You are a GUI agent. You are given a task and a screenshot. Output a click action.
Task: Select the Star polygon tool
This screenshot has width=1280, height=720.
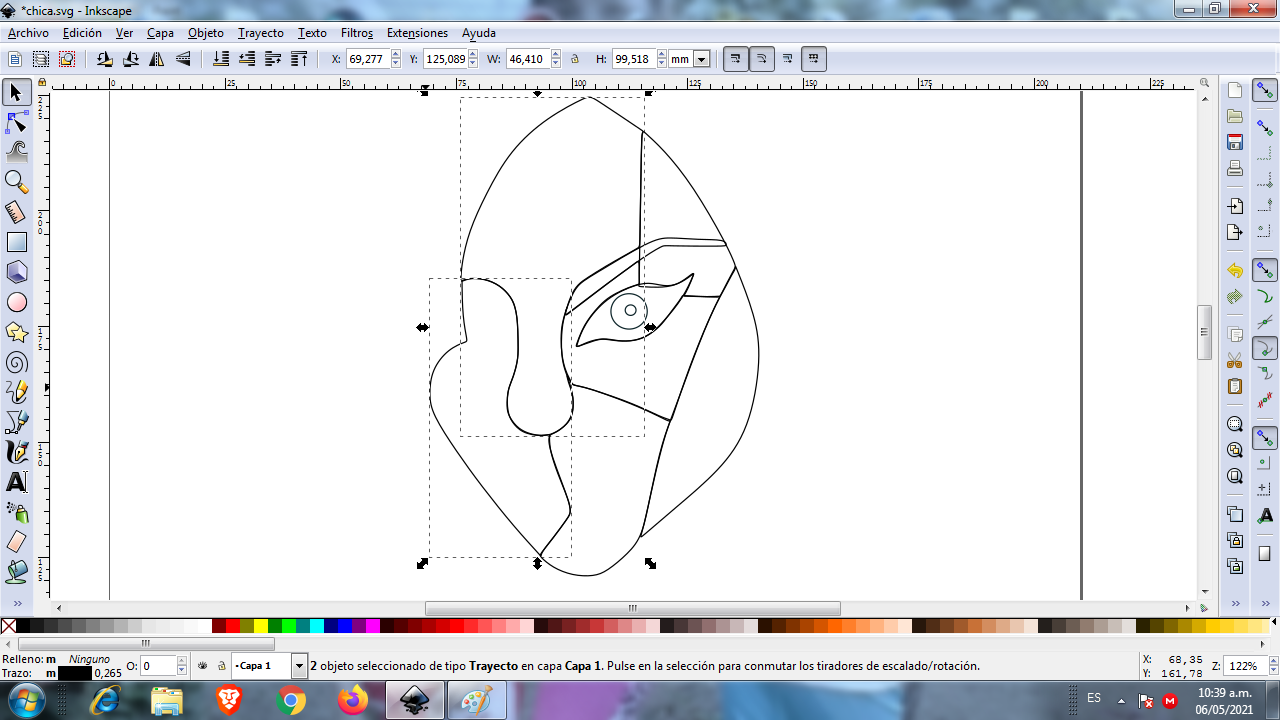16,332
